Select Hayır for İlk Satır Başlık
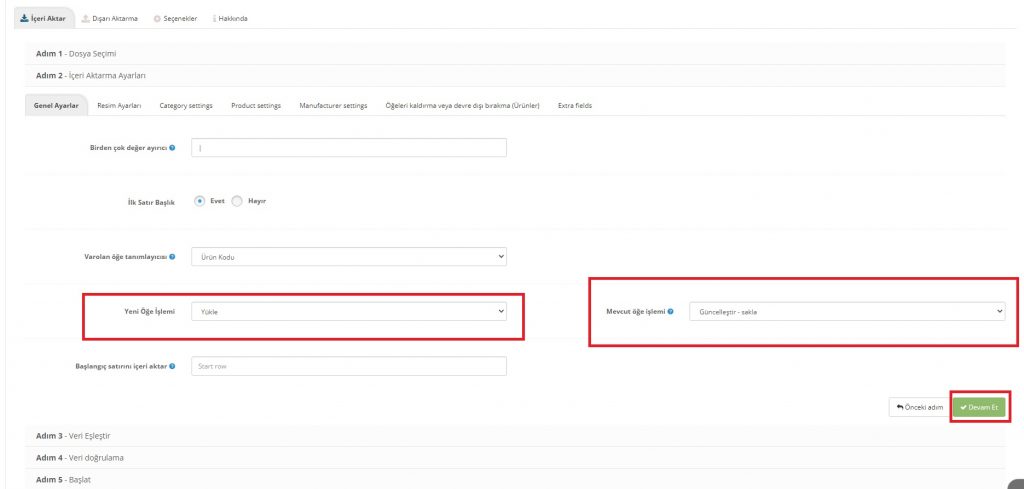 tap(238, 202)
